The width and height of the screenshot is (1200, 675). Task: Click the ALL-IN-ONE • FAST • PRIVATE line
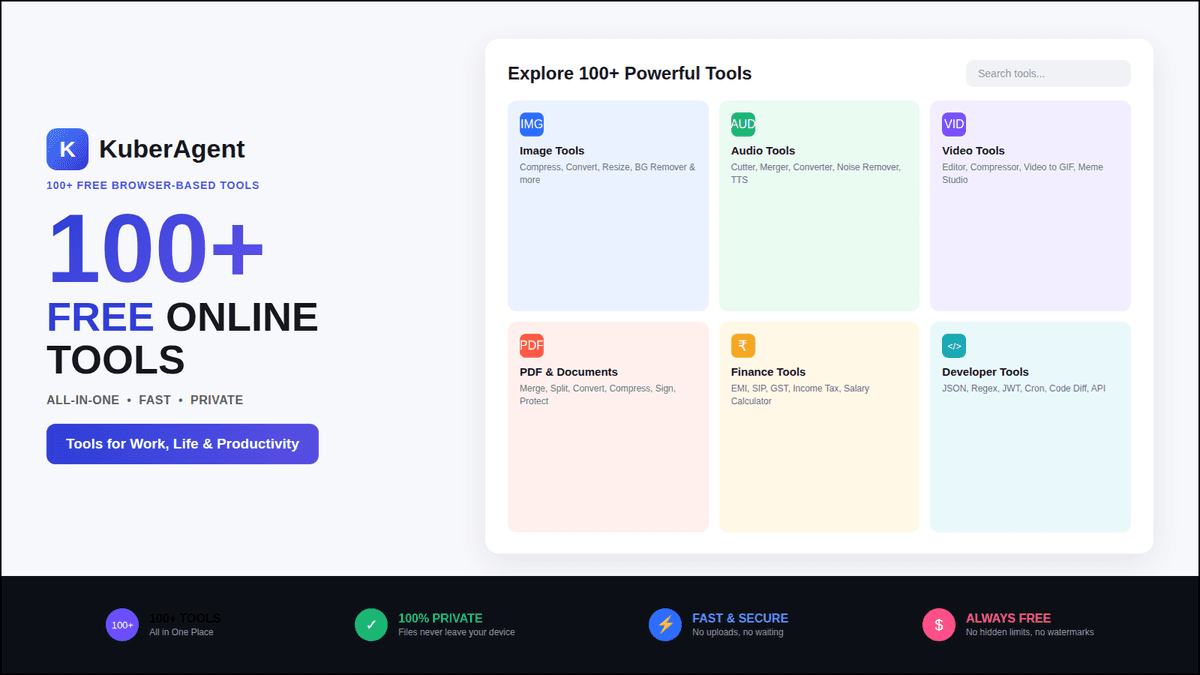click(145, 400)
